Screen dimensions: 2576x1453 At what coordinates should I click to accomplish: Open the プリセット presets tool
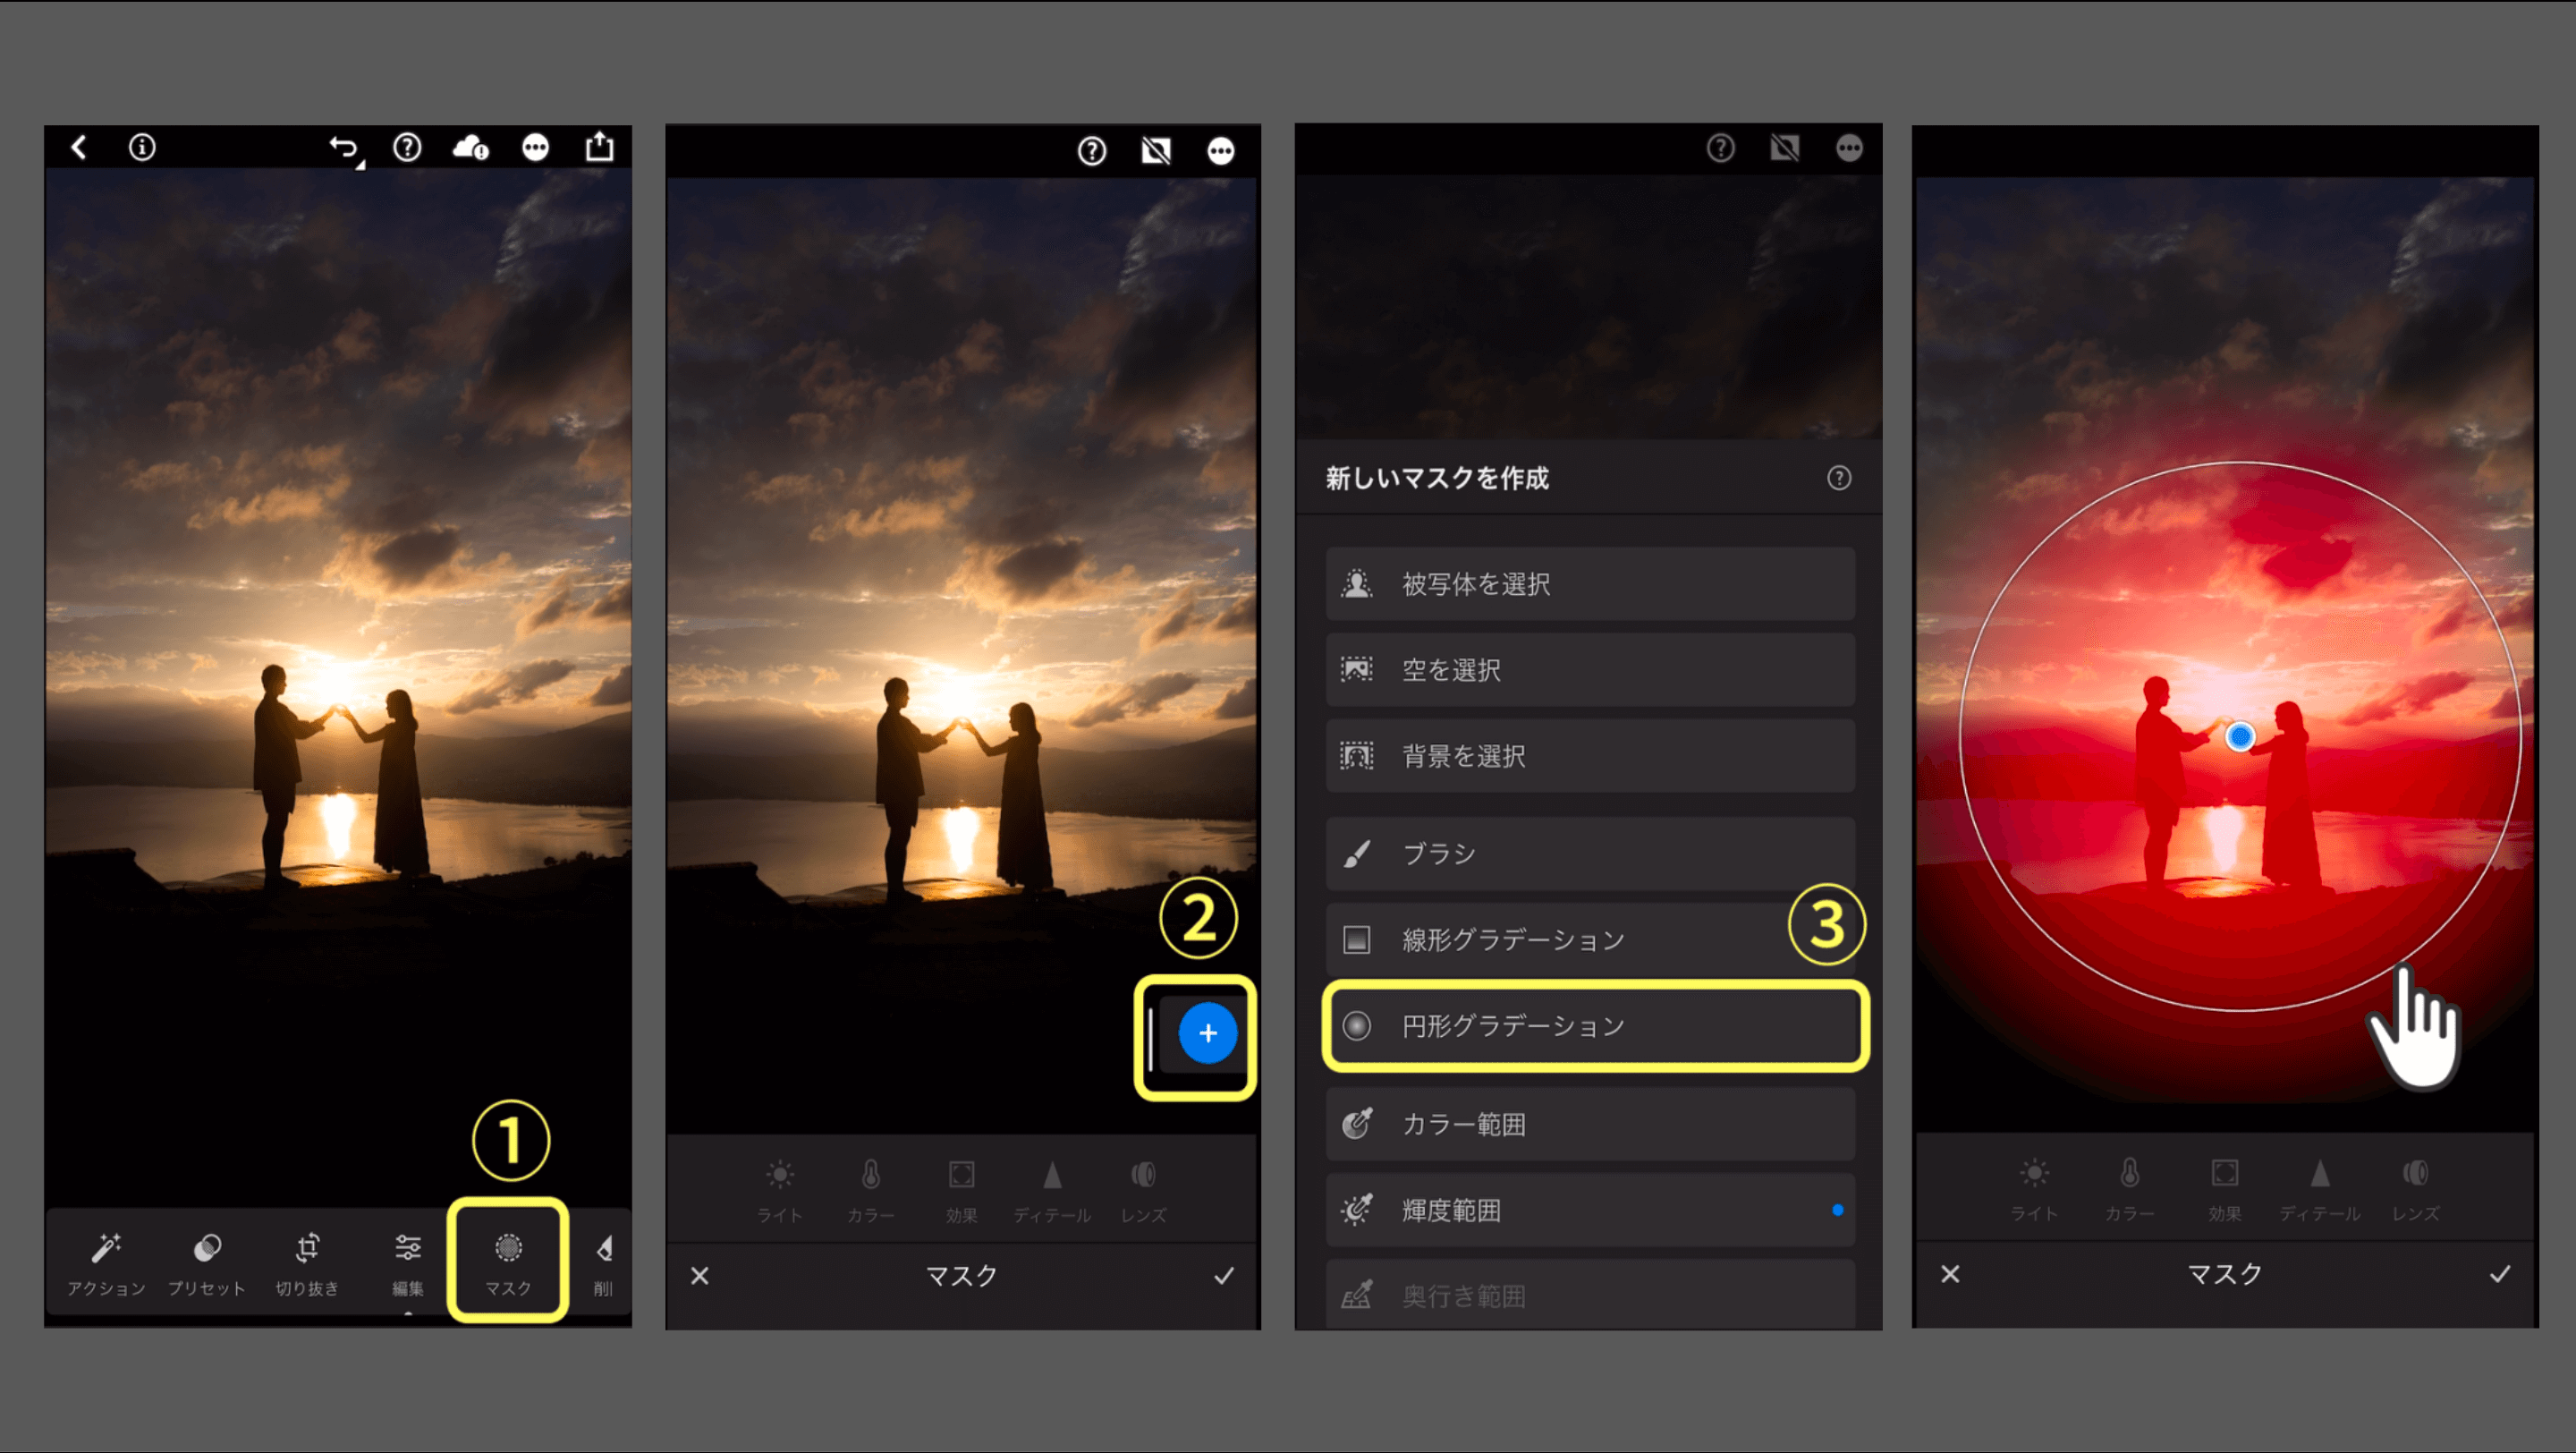207,1261
